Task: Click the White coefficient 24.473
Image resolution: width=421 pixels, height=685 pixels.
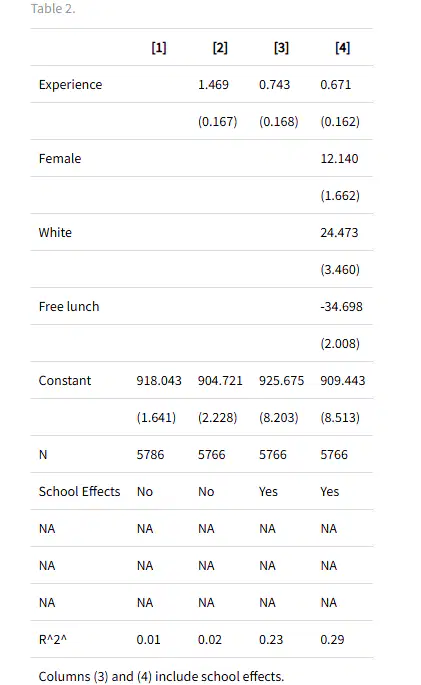Action: [339, 232]
